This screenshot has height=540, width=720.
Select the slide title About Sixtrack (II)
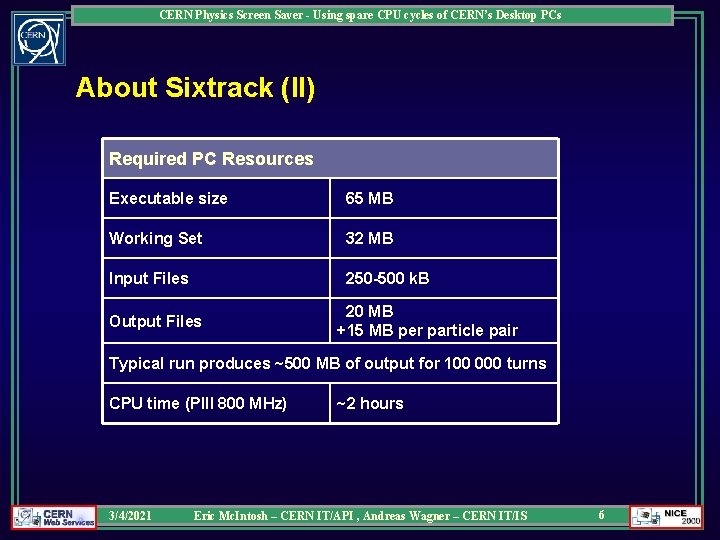pos(195,87)
